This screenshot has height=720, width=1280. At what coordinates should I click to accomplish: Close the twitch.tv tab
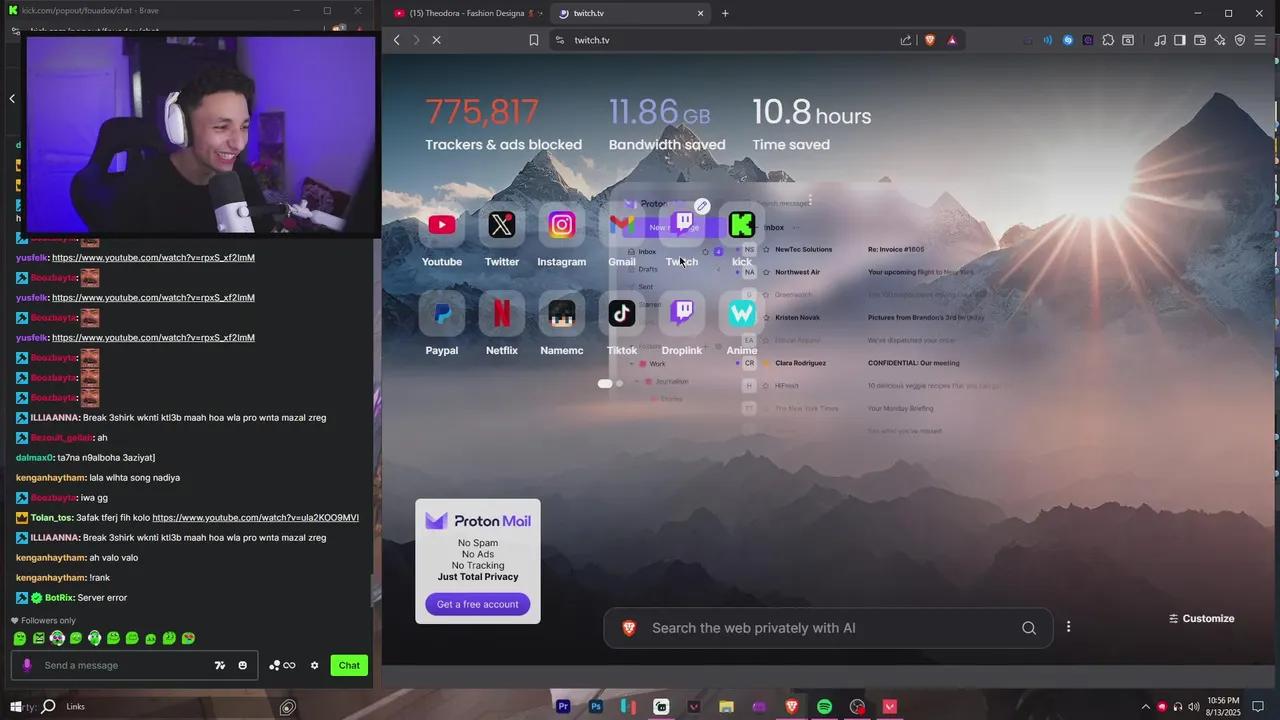700,13
